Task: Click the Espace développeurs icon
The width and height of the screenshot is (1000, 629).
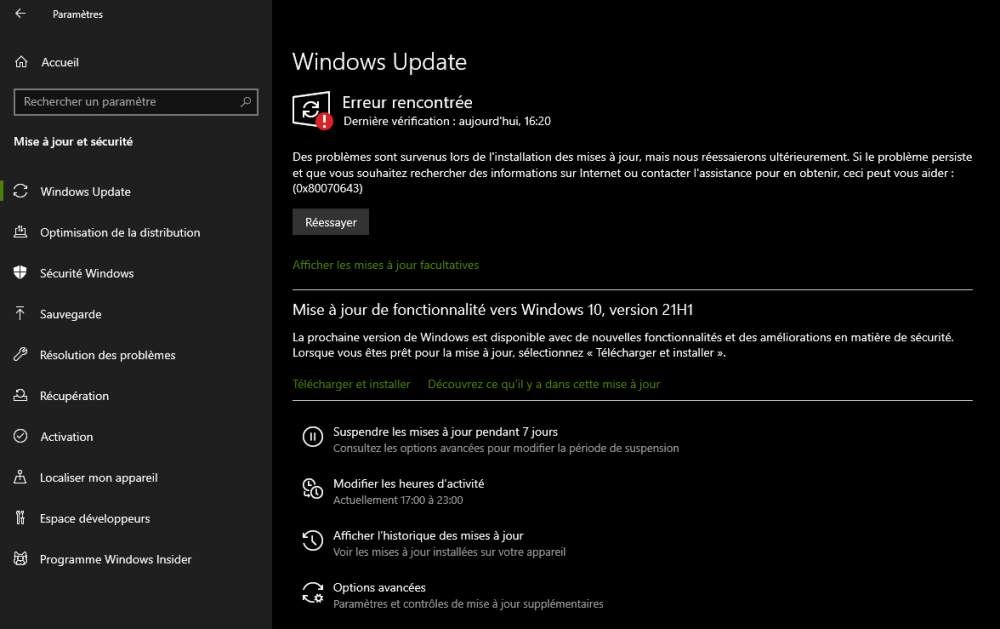Action: pos(19,518)
